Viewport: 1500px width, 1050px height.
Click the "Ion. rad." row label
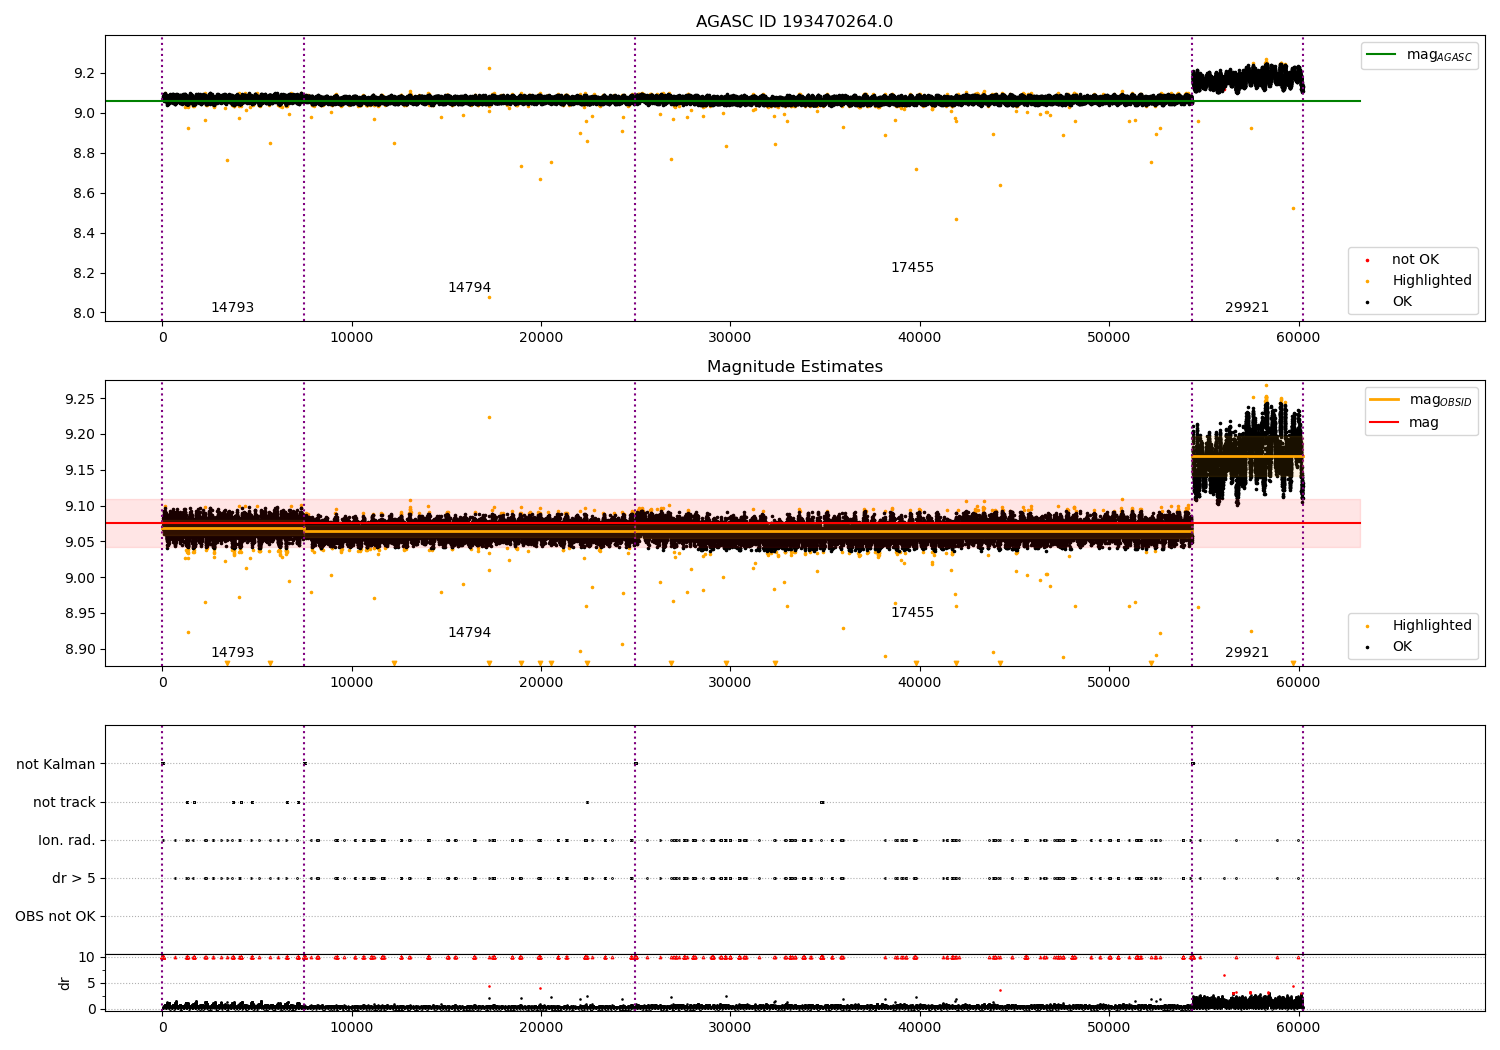coord(67,841)
